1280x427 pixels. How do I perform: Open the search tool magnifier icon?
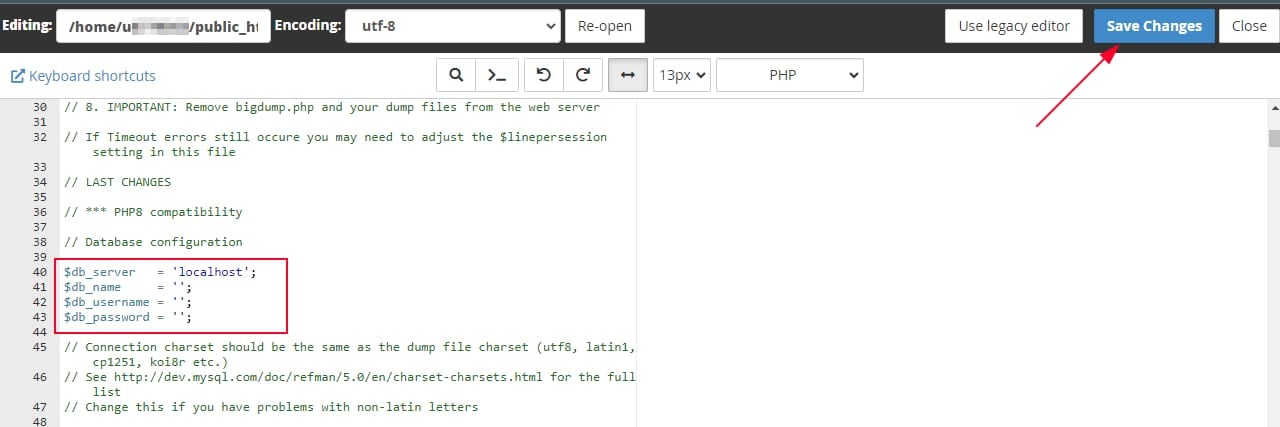coord(456,75)
